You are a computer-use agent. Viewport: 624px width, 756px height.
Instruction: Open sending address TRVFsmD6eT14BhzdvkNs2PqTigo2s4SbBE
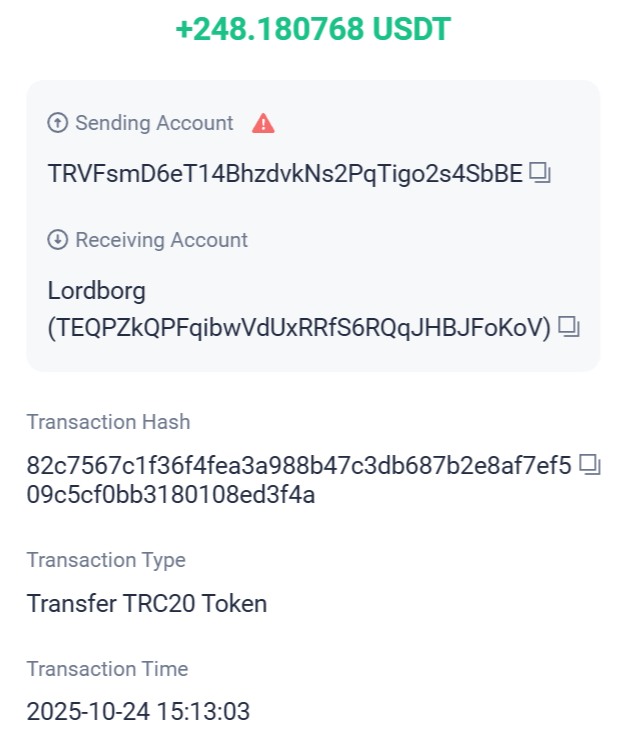[x=285, y=173]
